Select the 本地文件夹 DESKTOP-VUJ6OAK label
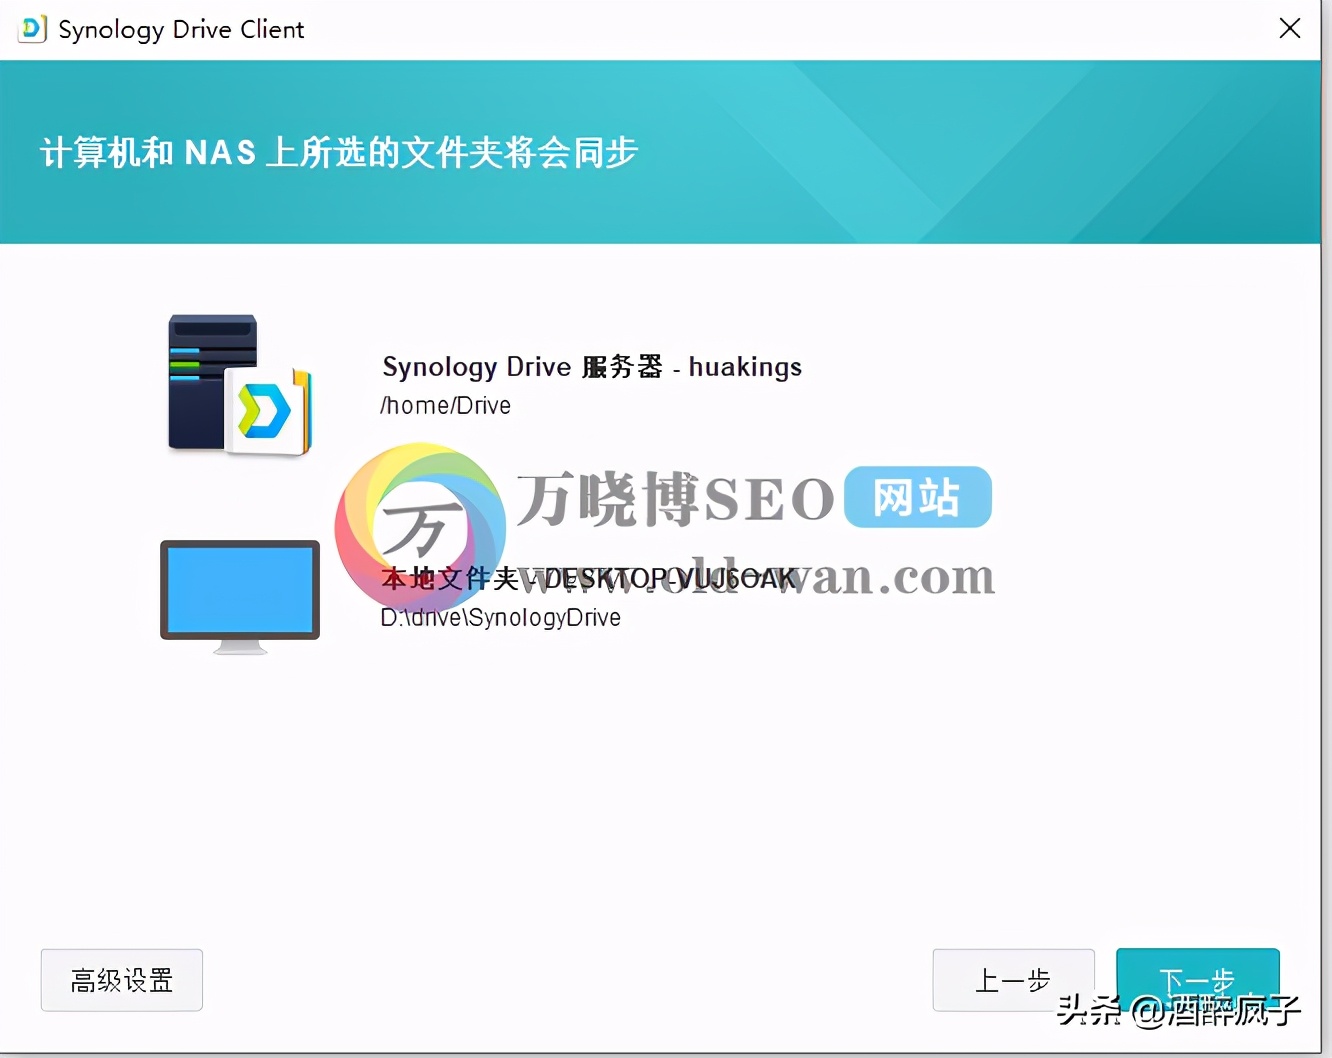 (x=588, y=578)
